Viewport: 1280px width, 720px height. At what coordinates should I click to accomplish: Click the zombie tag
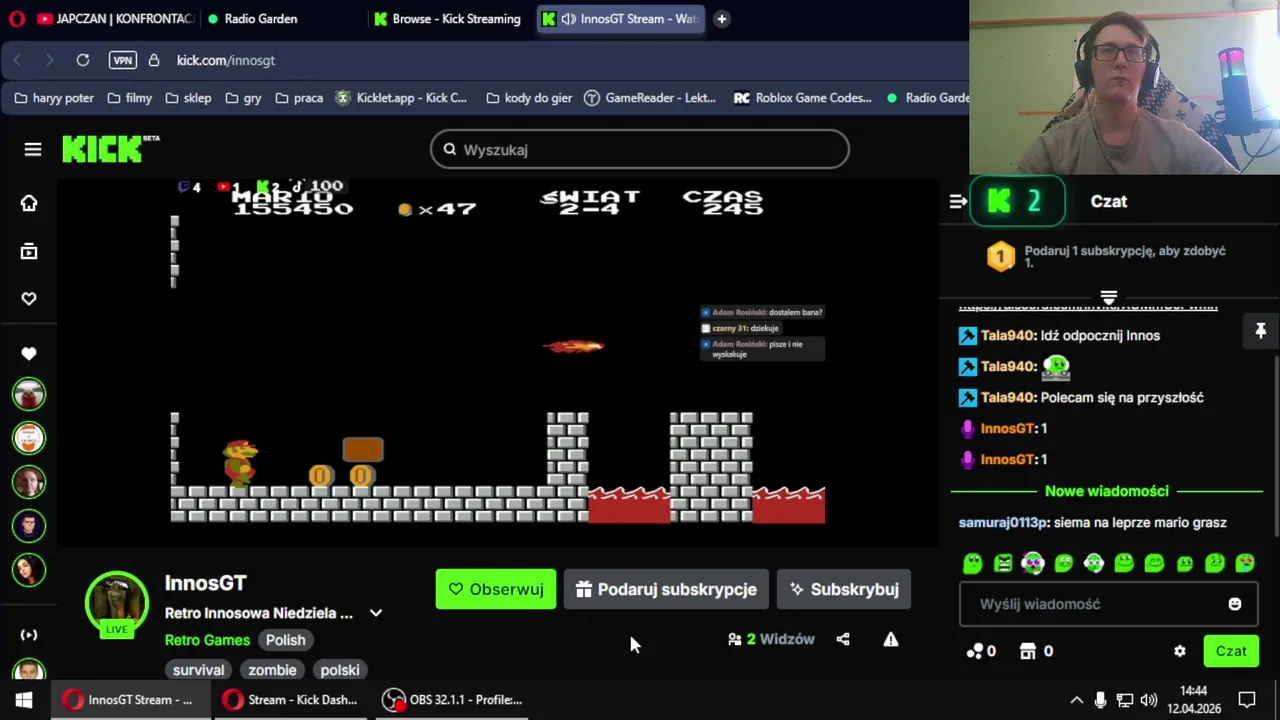pyautogui.click(x=272, y=670)
